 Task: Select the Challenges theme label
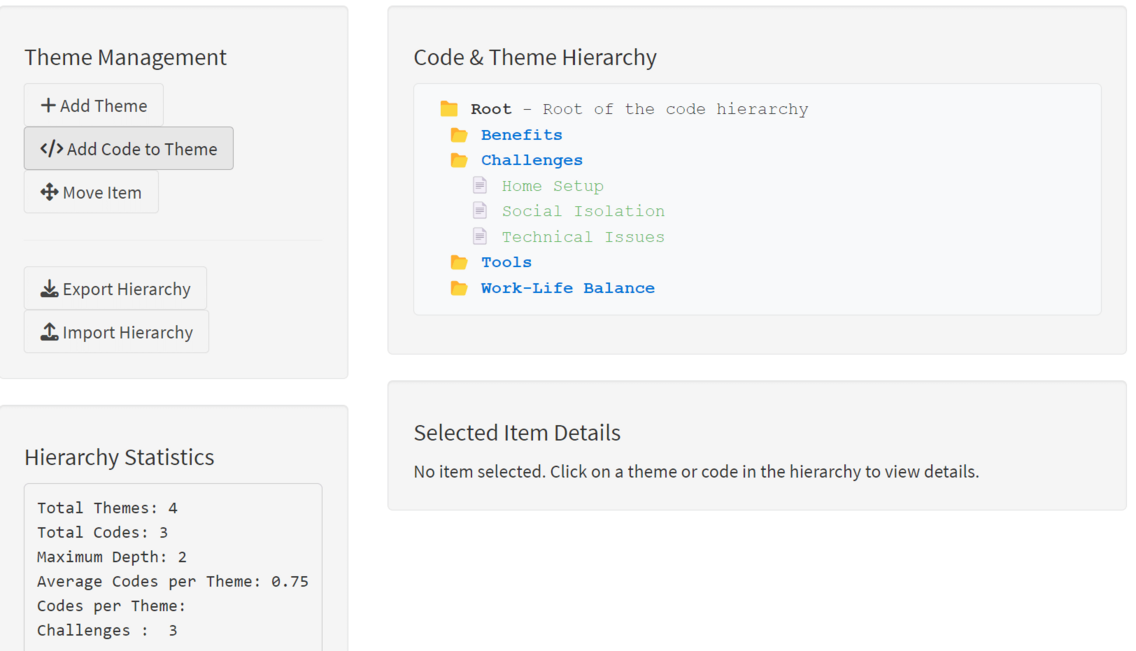[531, 160]
